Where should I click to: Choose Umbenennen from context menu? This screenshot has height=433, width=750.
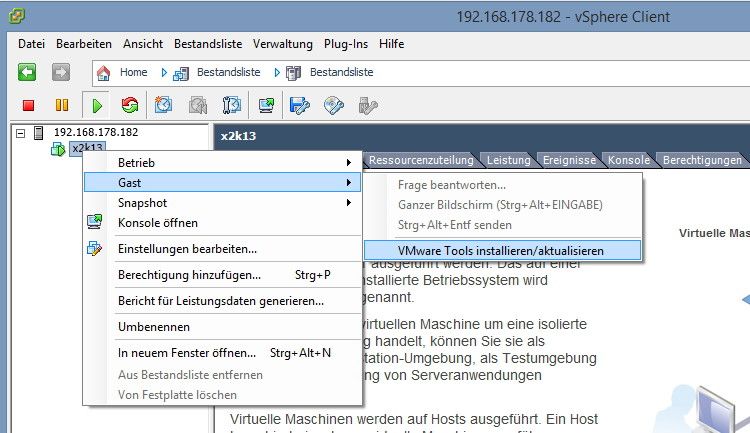222,327
